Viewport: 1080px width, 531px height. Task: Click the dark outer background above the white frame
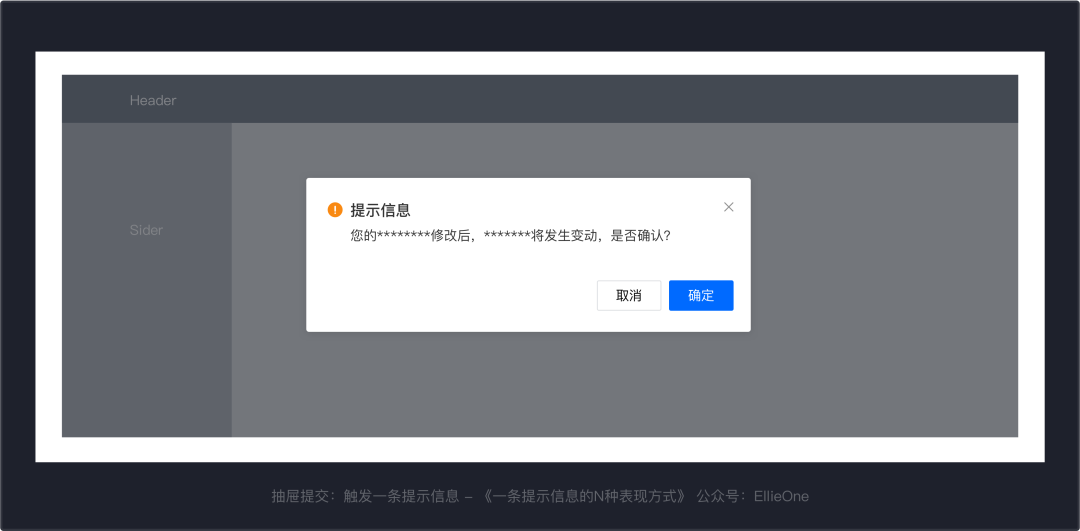pos(540,25)
